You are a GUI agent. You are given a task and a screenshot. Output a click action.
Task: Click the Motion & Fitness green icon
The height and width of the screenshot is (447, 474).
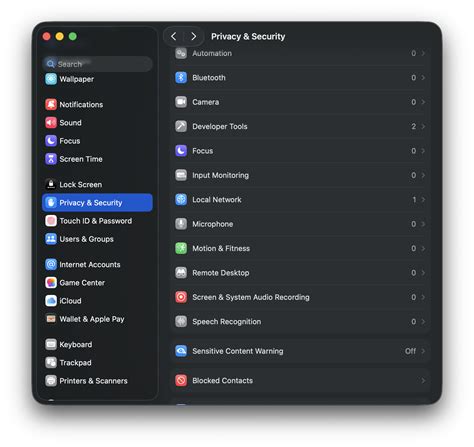(181, 248)
